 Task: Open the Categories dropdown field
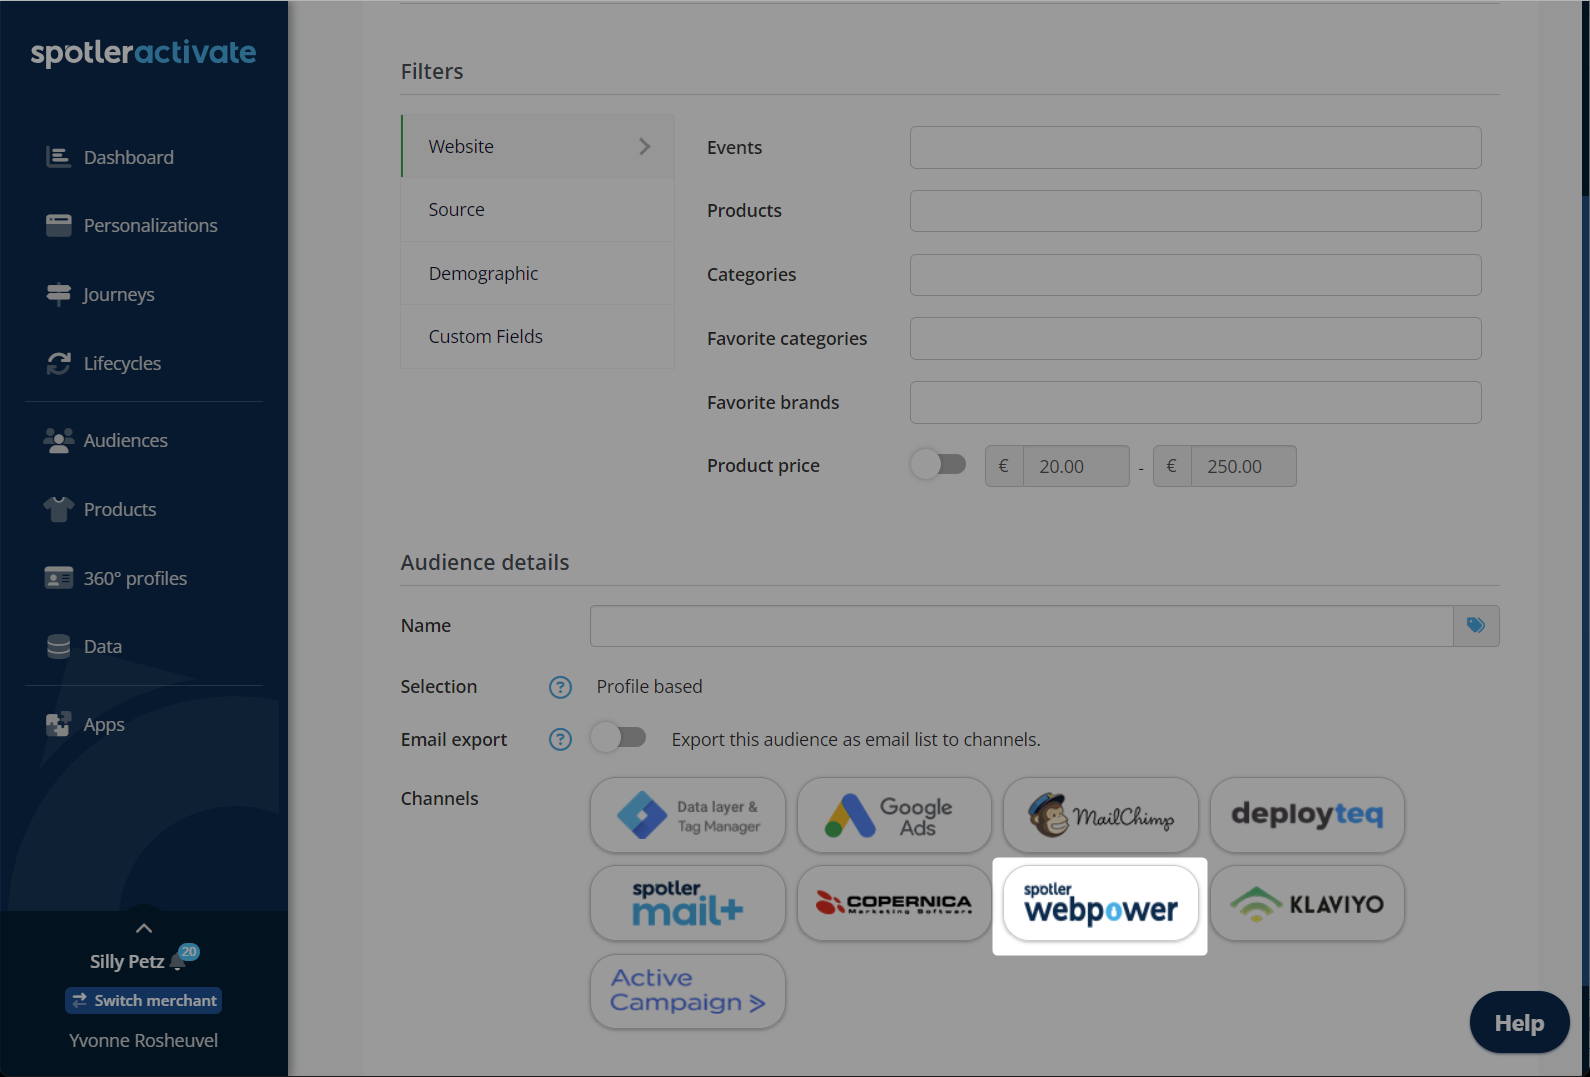1195,275
